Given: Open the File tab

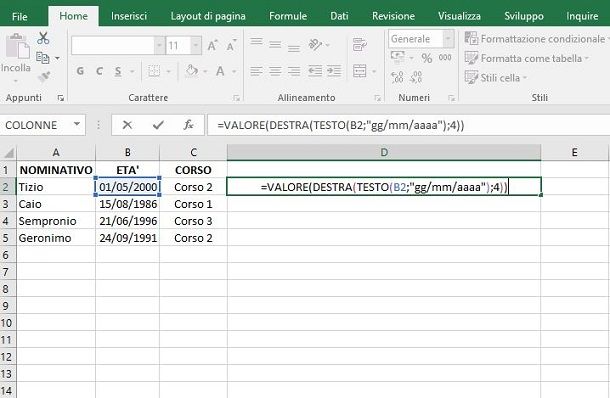Looking at the screenshot, I should (19, 16).
